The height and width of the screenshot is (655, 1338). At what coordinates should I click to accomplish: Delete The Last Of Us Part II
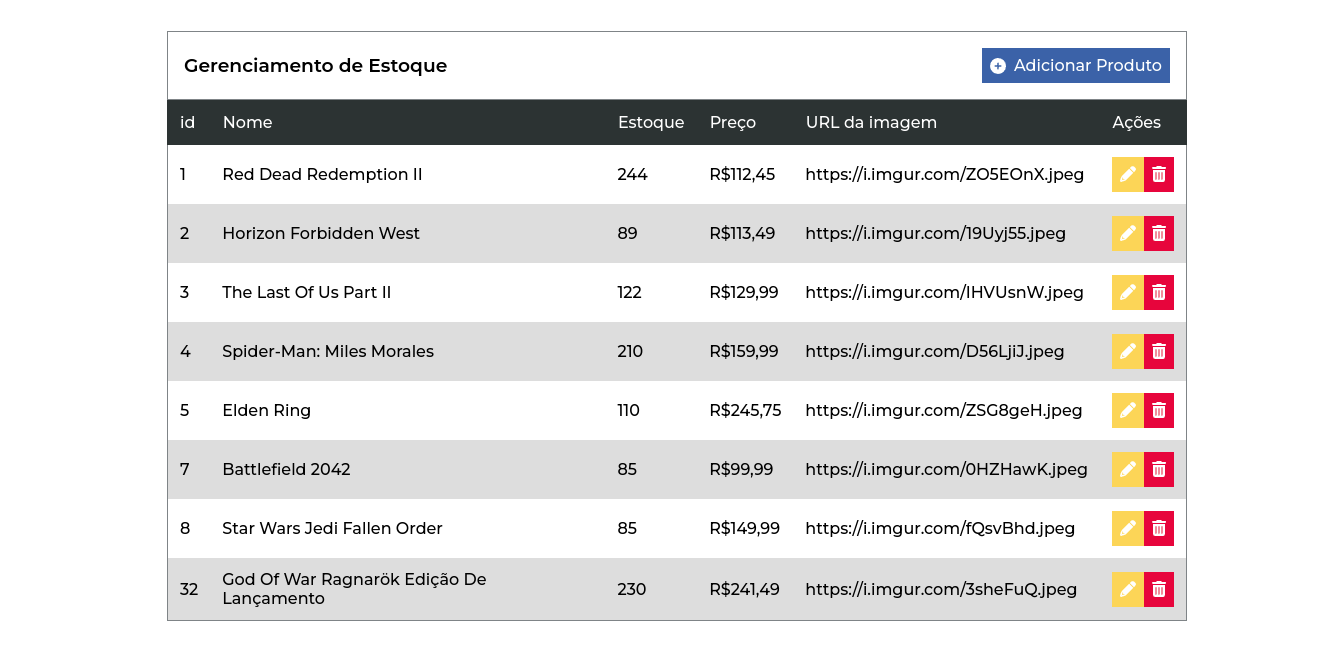point(1159,292)
